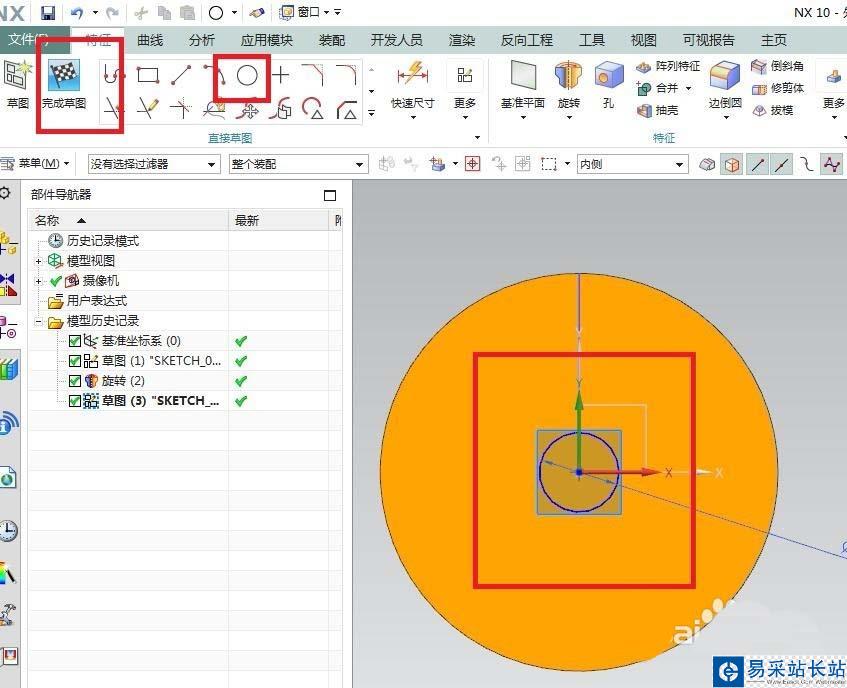This screenshot has width=847, height=688.
Task: Collapse the 模型历史记录 tree node
Action: [38, 321]
